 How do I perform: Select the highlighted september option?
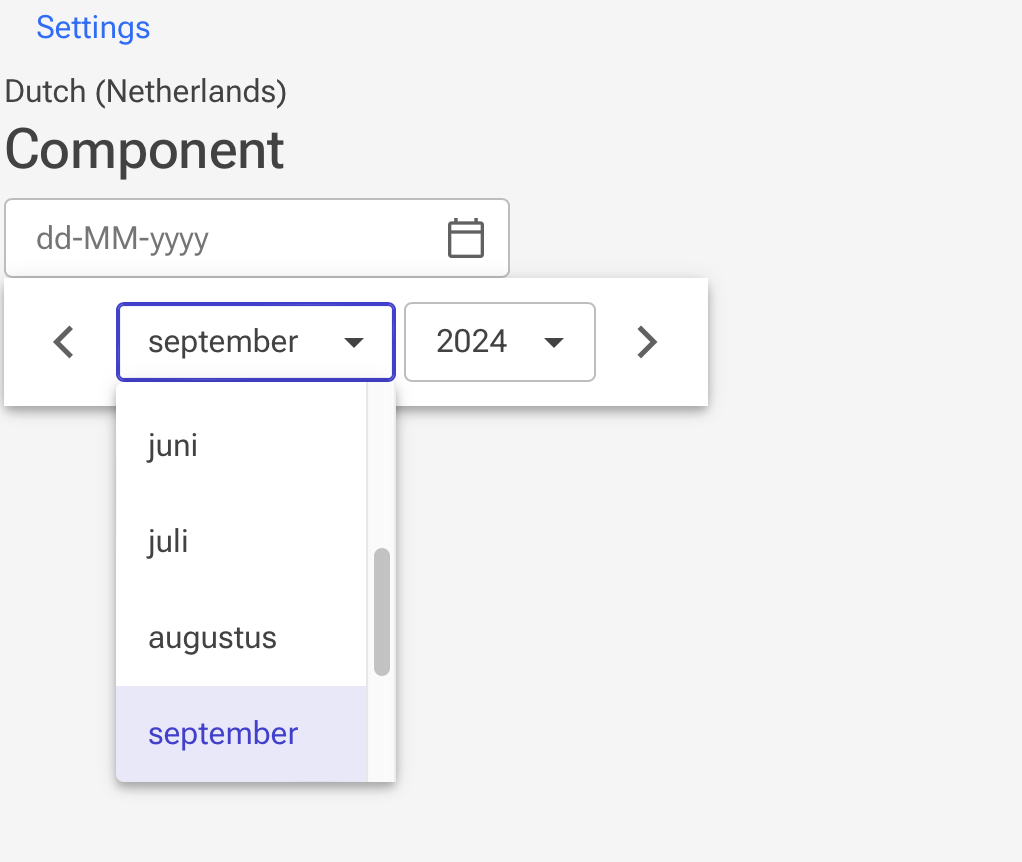pyautogui.click(x=241, y=734)
